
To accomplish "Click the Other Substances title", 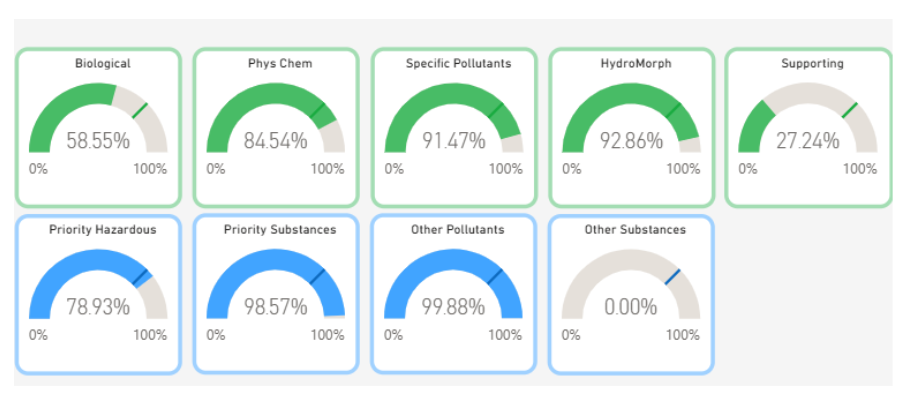I will pos(635,230).
